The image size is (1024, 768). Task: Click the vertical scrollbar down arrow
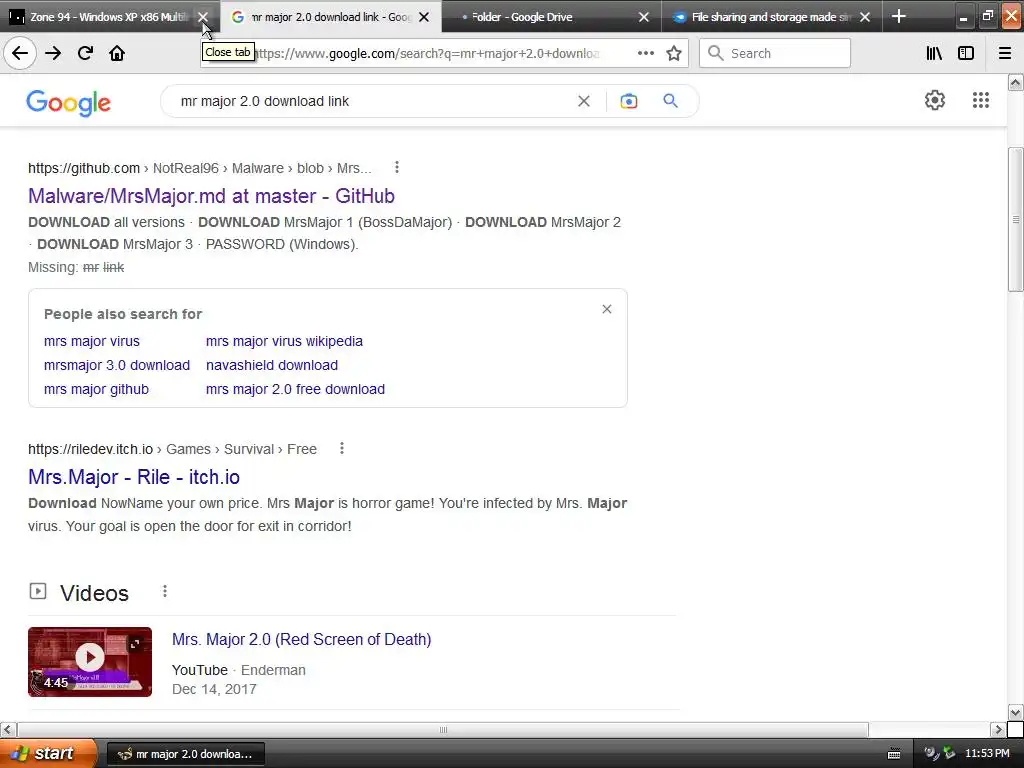tap(1015, 712)
